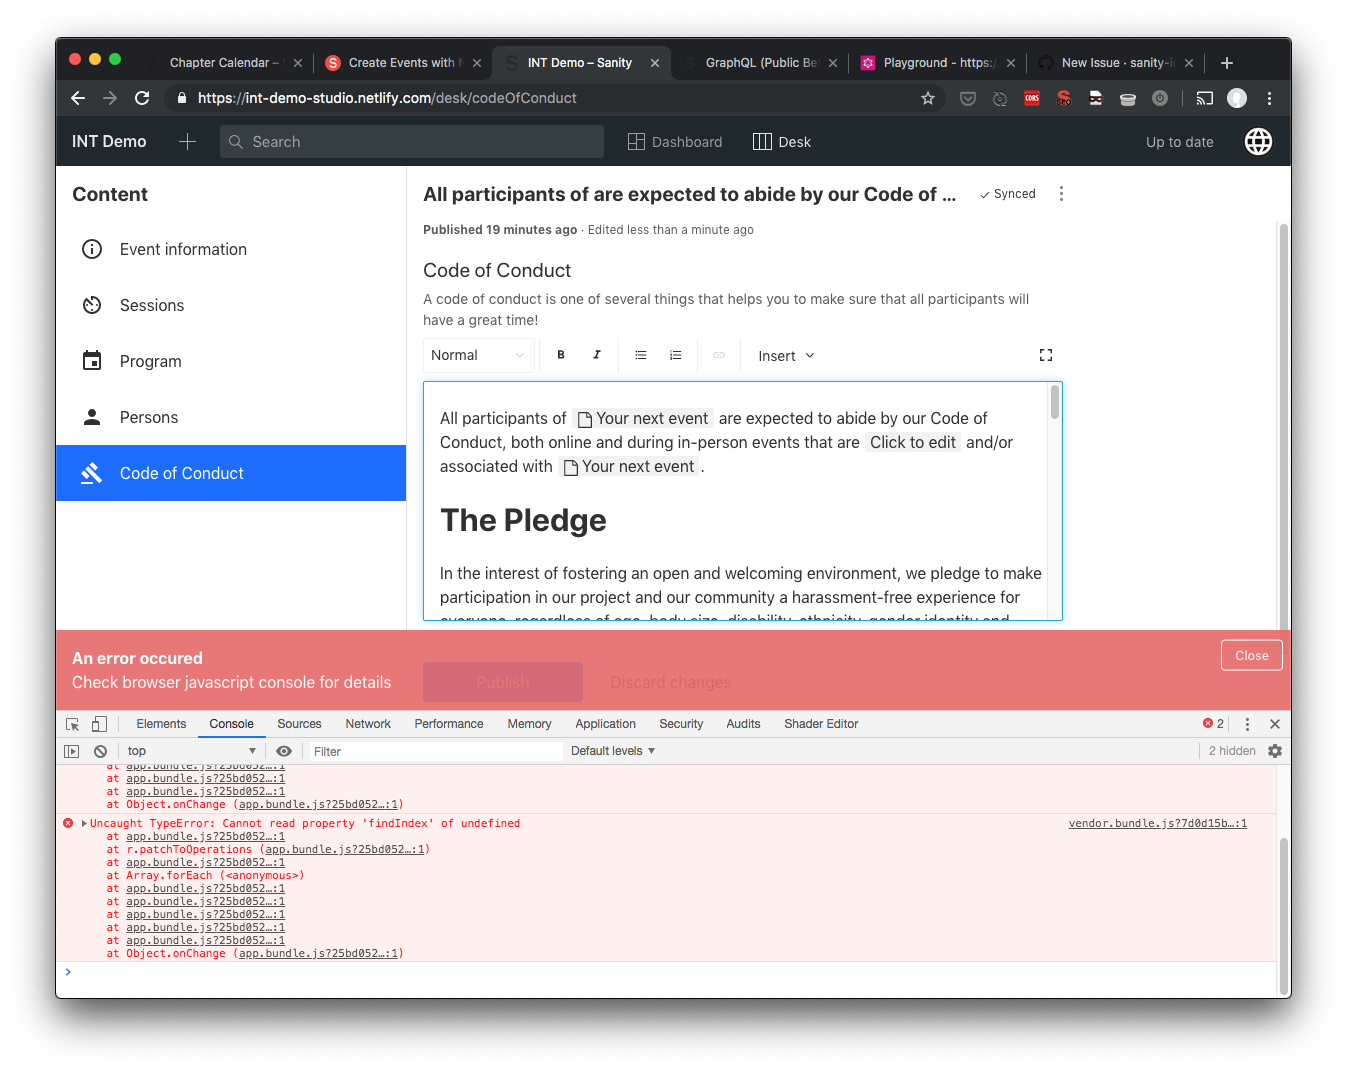Select the DevTools inspect element tool
Viewport: 1347px width, 1072px height.
pos(72,724)
